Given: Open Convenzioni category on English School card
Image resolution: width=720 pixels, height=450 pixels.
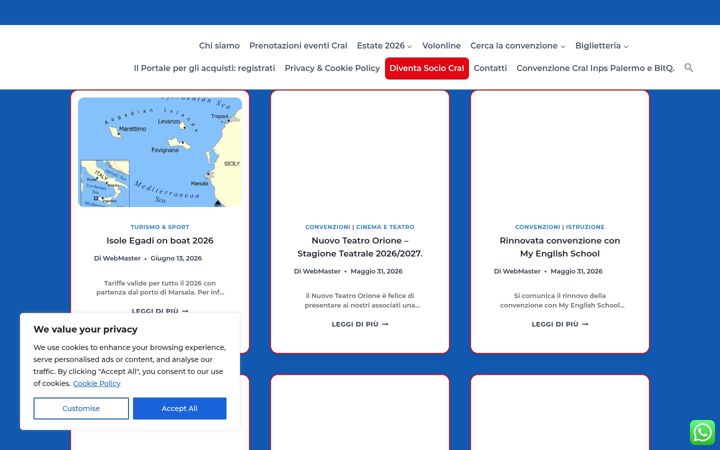Looking at the screenshot, I should click(x=537, y=227).
